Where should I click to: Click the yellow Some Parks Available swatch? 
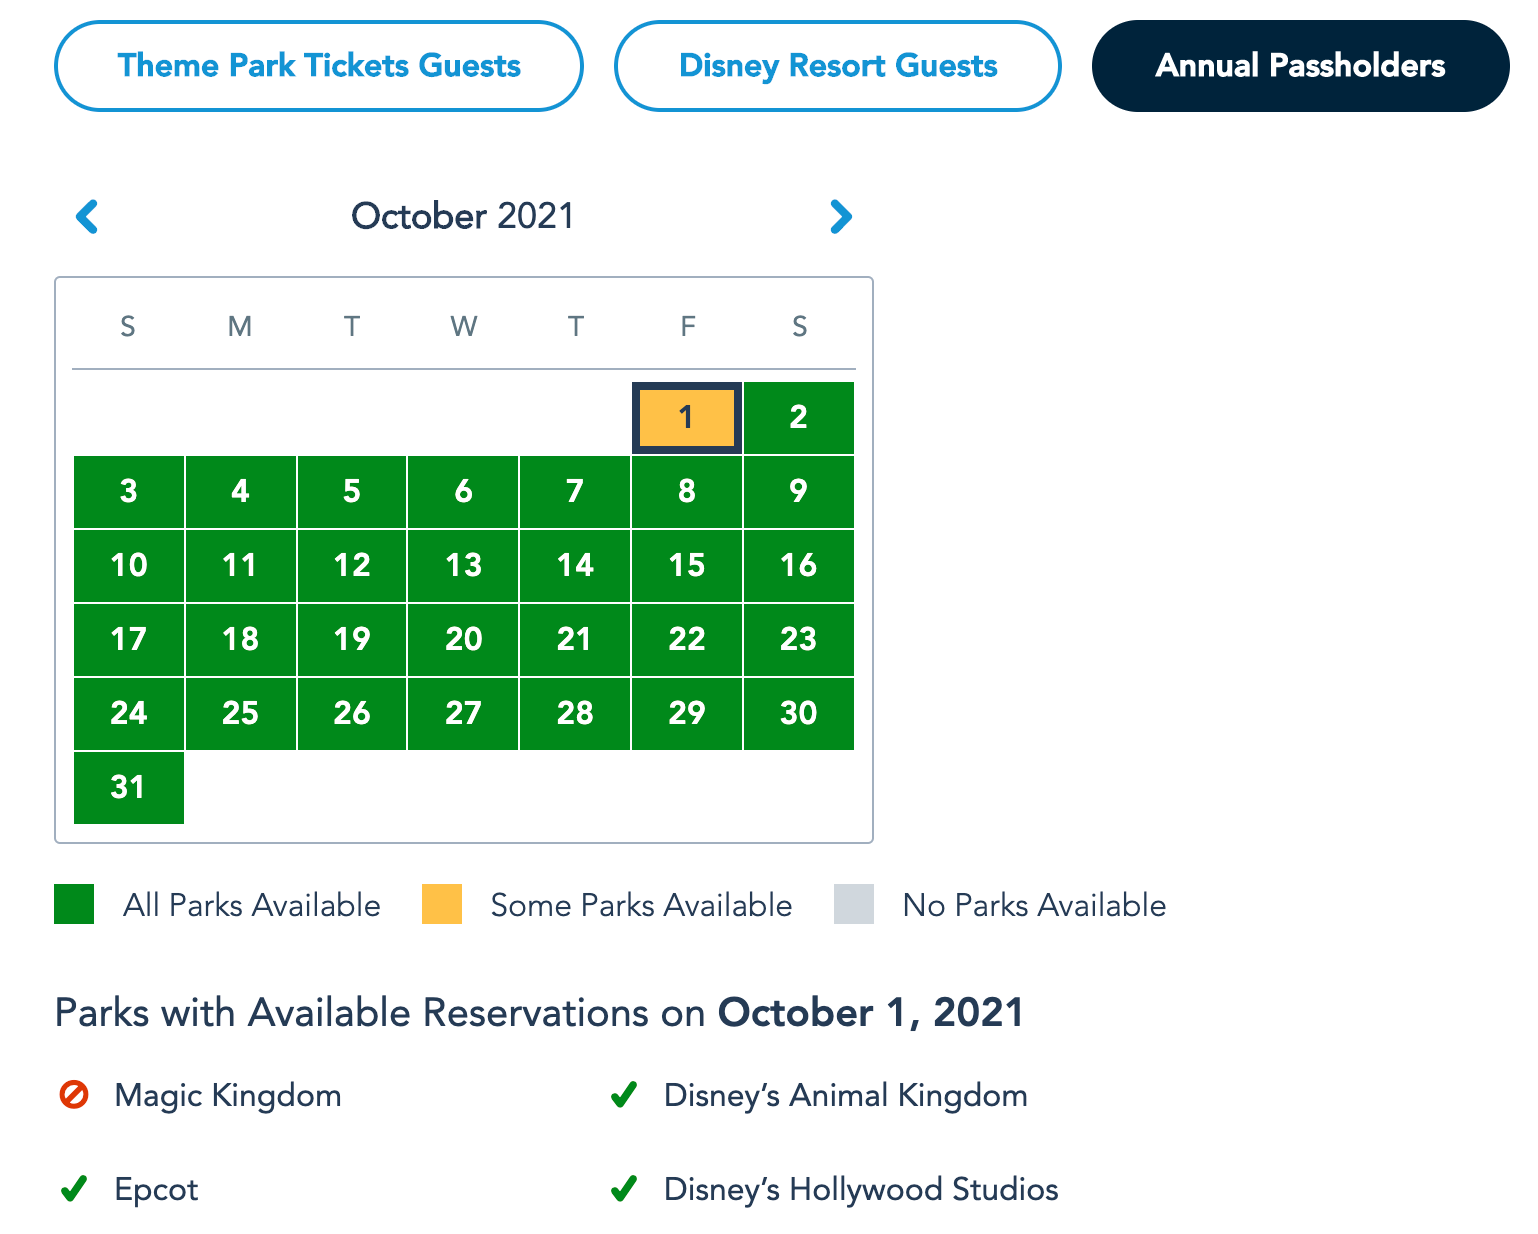[442, 904]
